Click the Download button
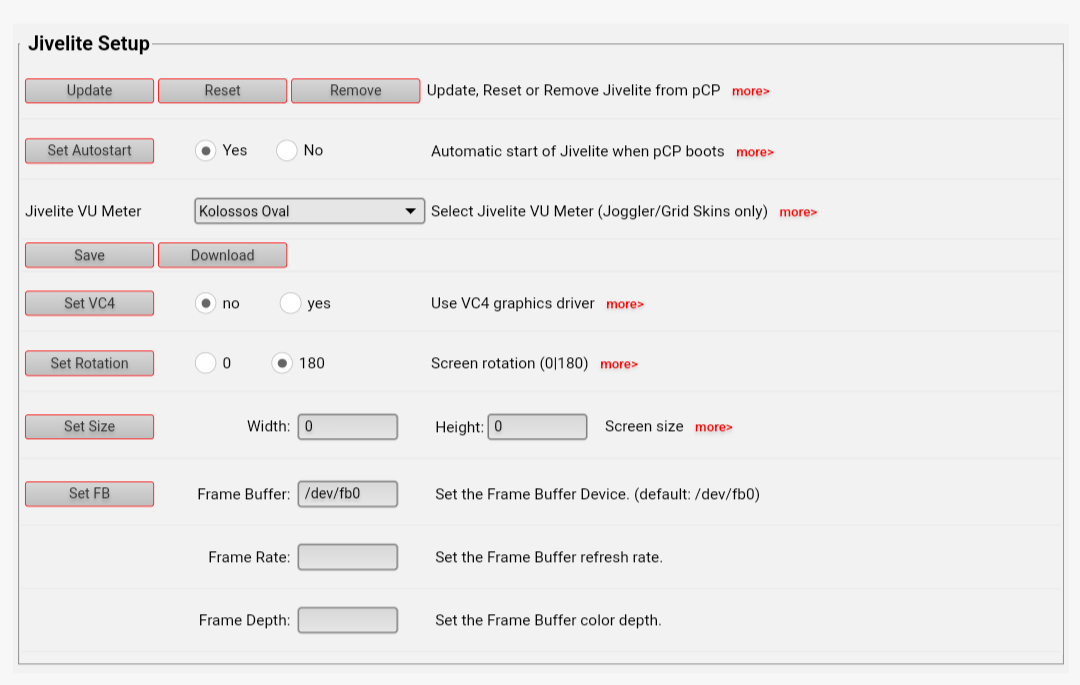This screenshot has height=685, width=1080. tap(222, 255)
